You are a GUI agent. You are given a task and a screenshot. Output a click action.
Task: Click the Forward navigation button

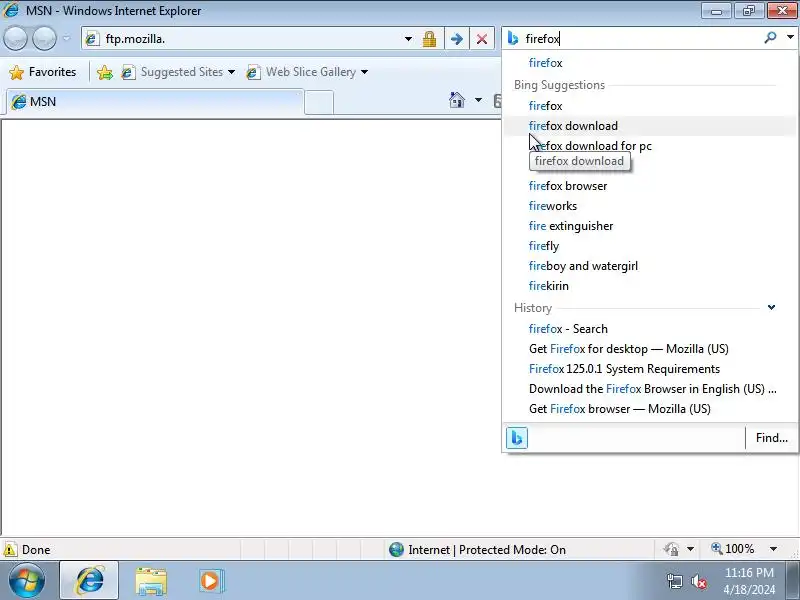coord(44,39)
